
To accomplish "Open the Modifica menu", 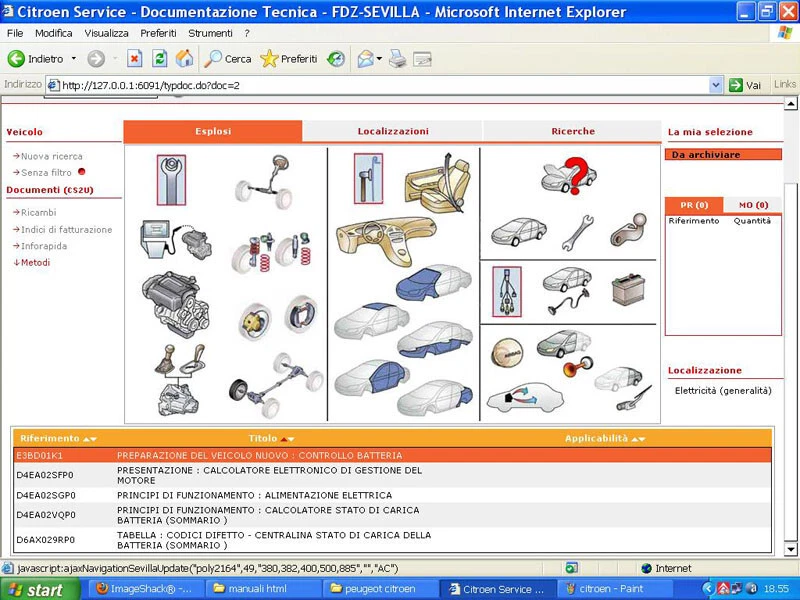I will click(x=52, y=33).
